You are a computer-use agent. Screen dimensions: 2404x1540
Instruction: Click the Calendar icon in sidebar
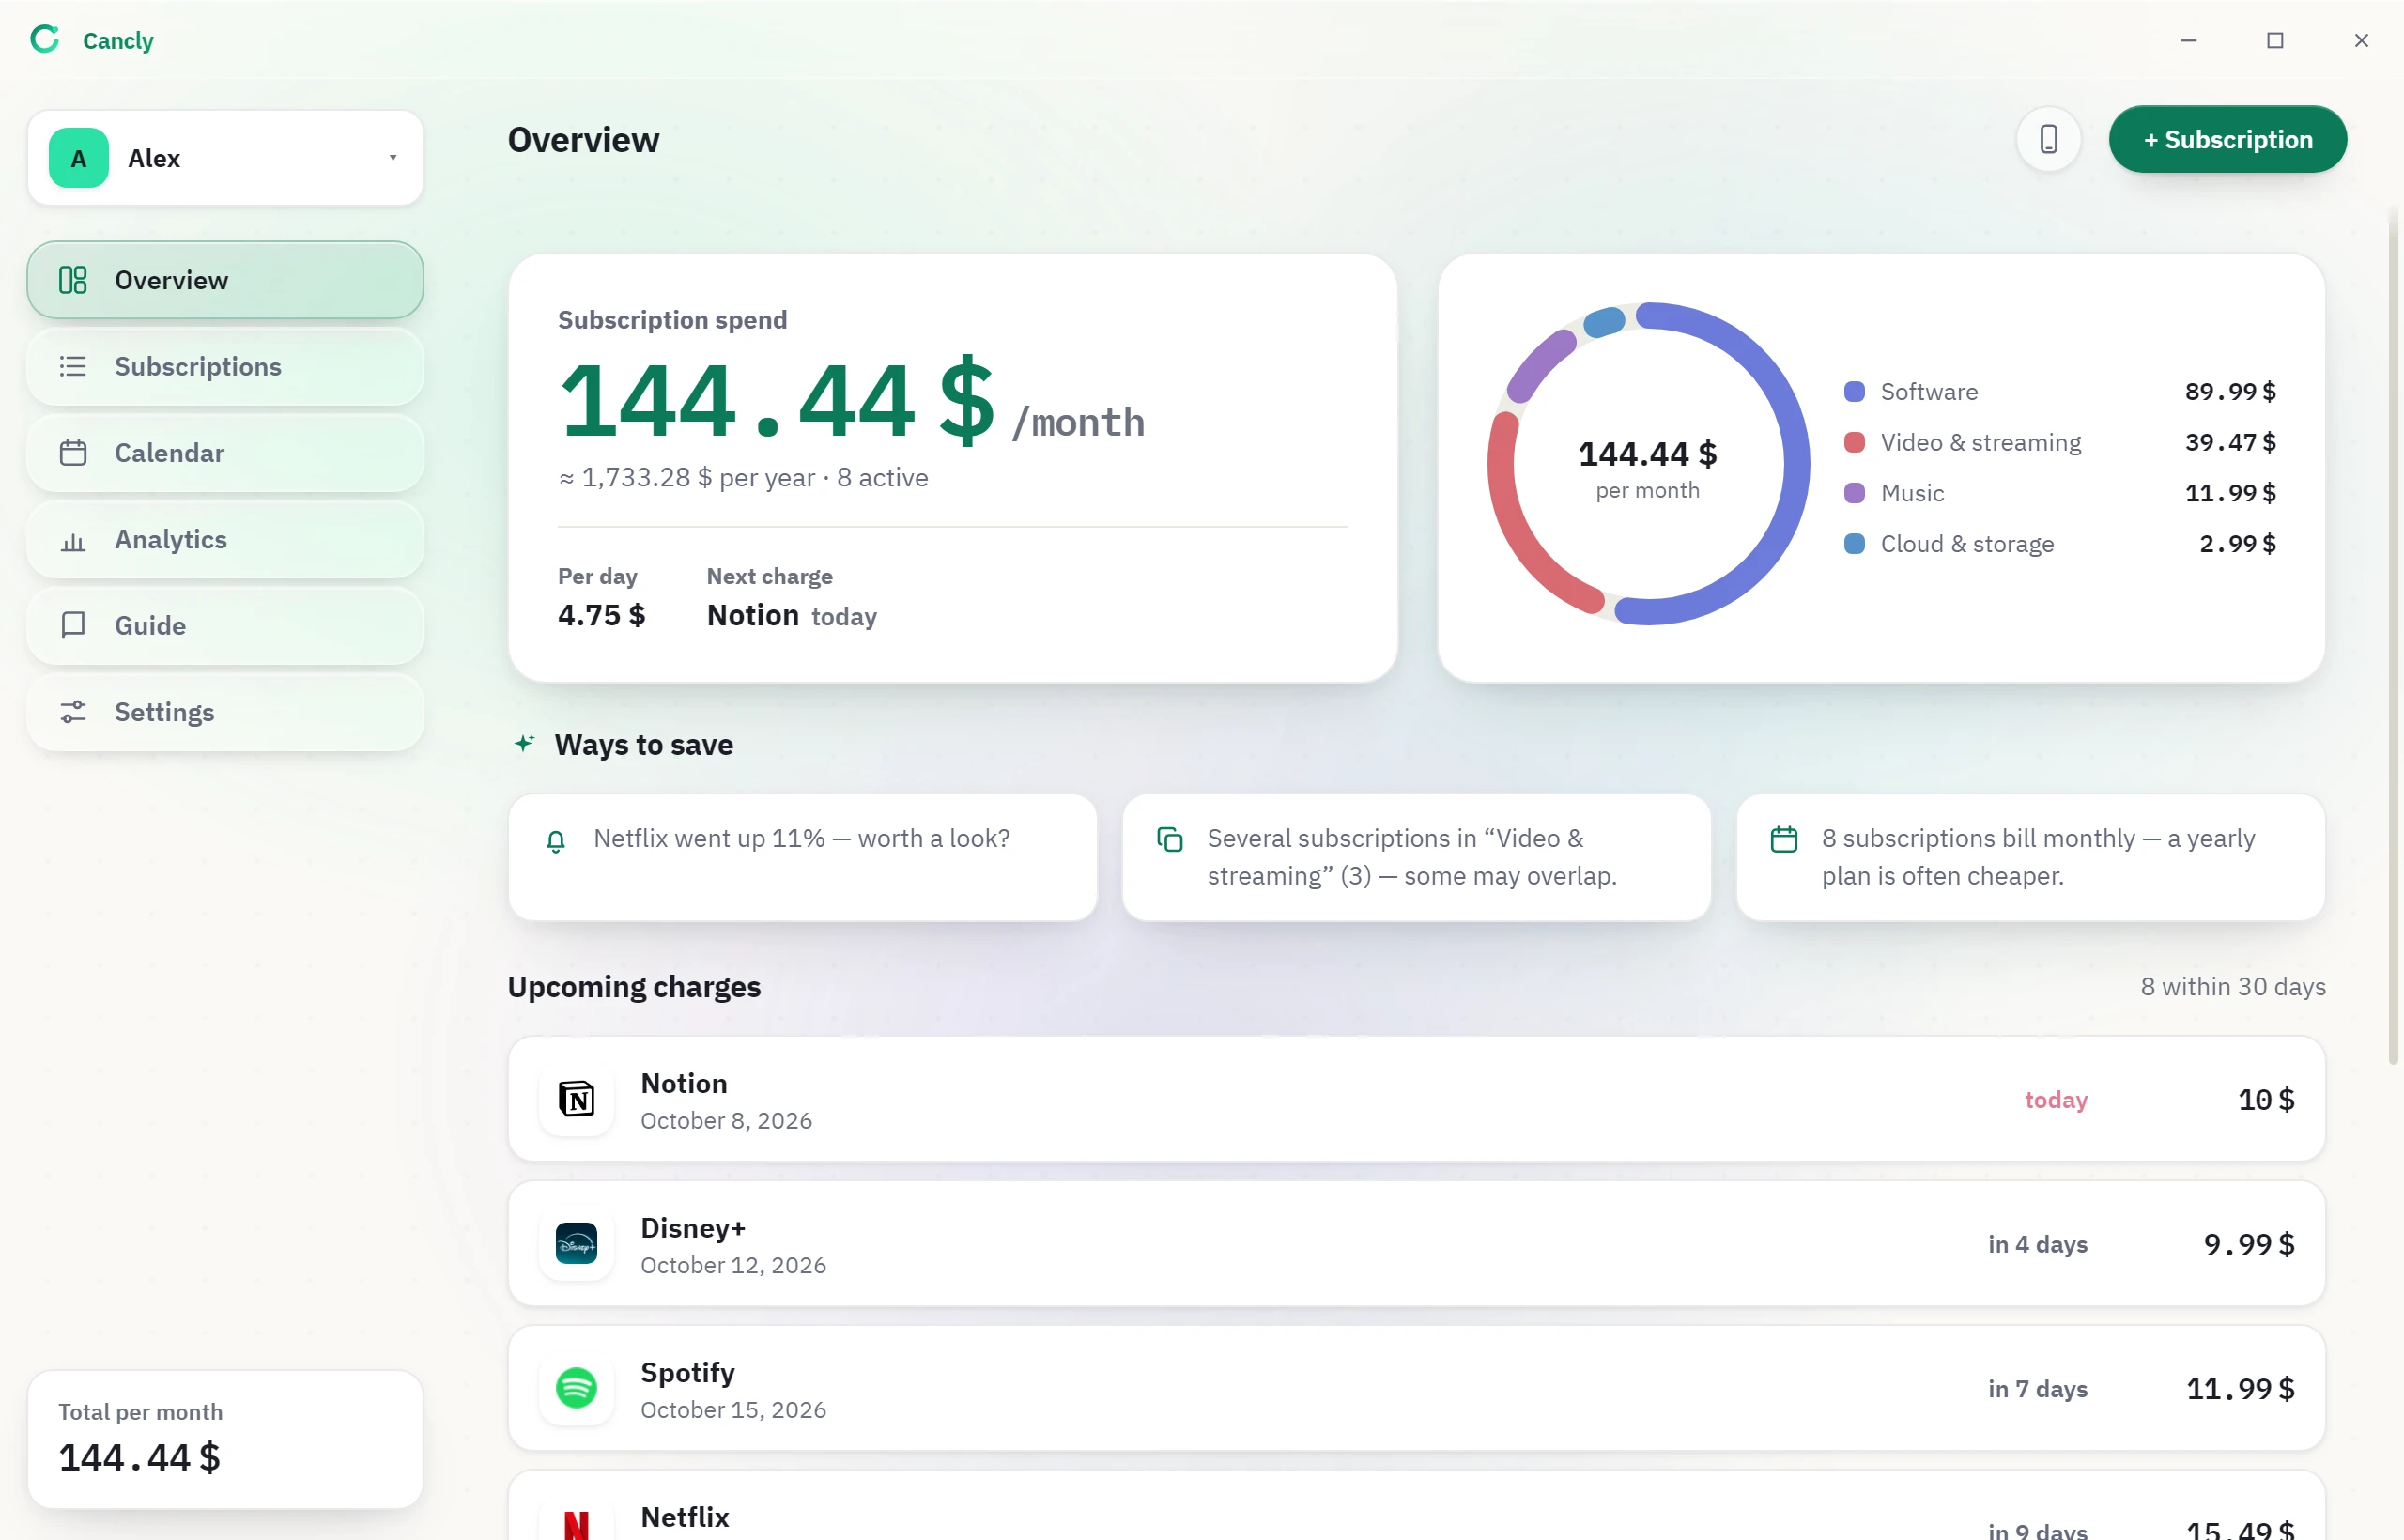[73, 453]
